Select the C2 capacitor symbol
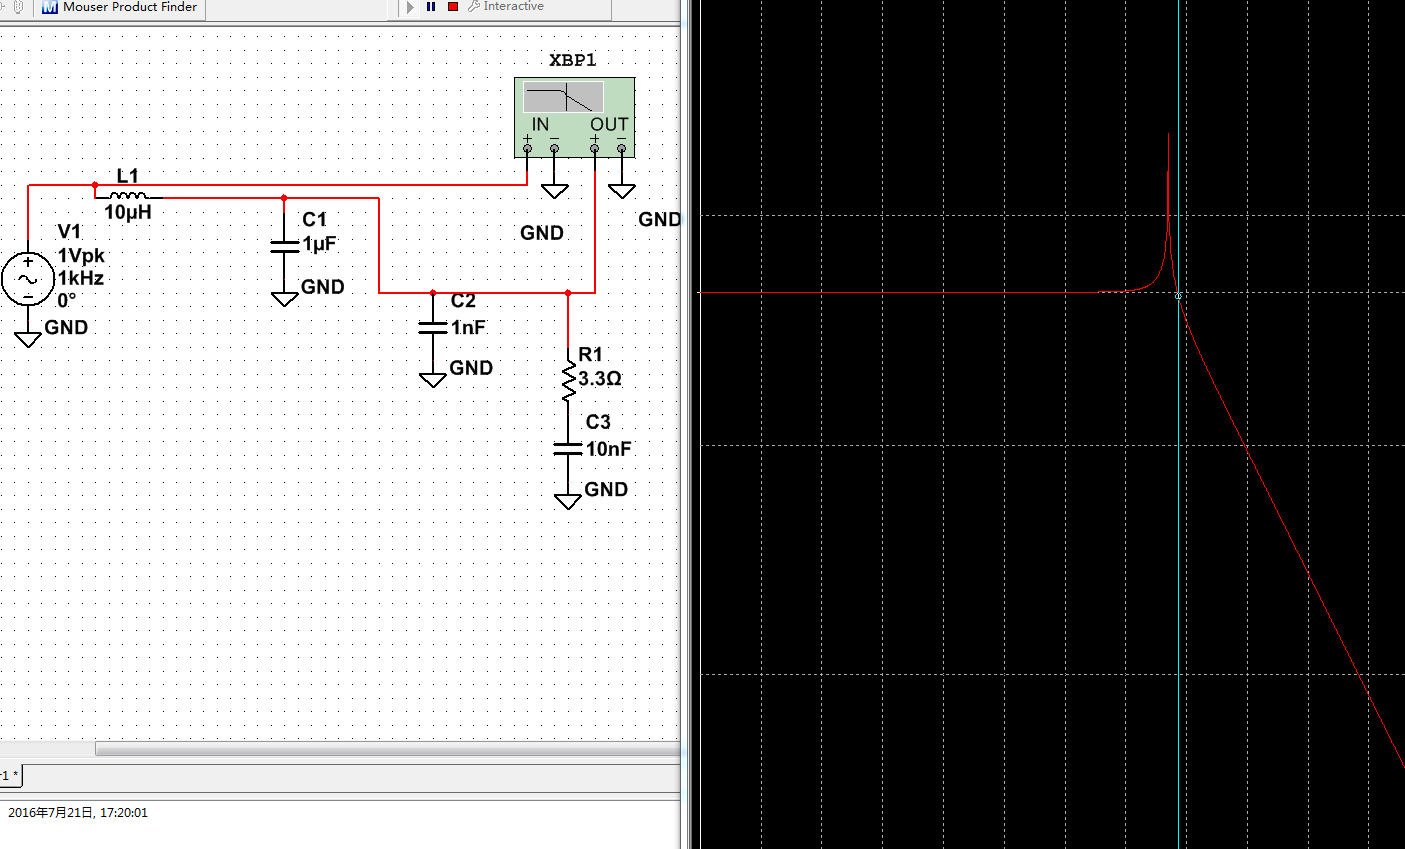This screenshot has height=849, width=1405. 433,327
